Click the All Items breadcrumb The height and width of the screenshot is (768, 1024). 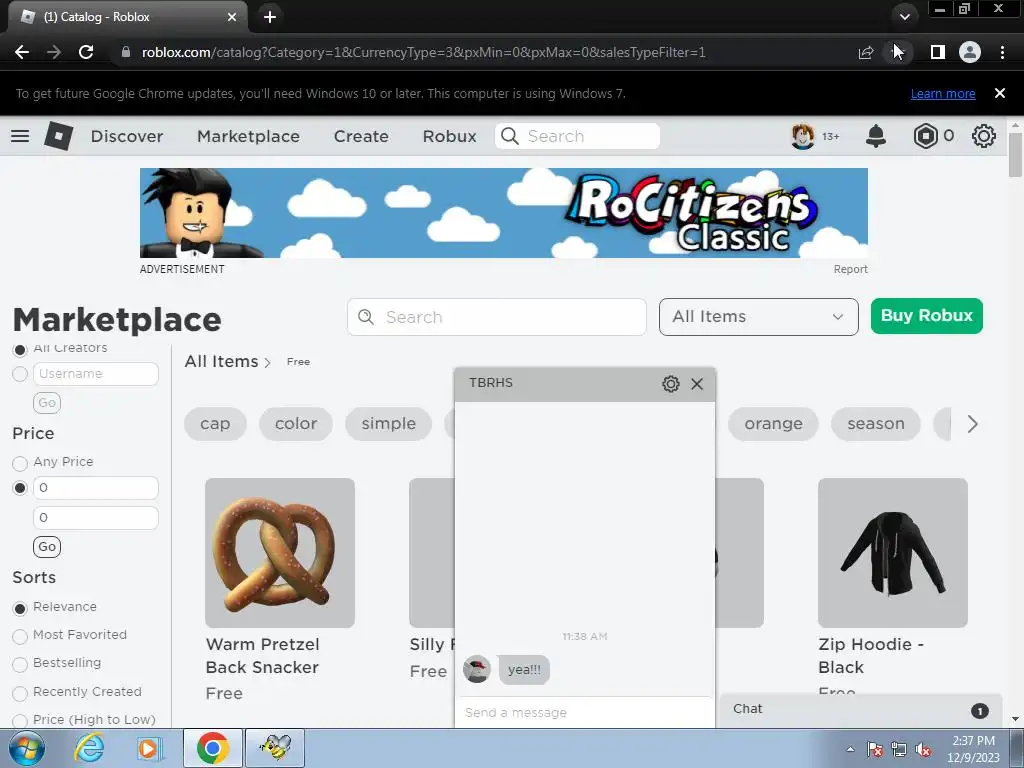tap(221, 361)
